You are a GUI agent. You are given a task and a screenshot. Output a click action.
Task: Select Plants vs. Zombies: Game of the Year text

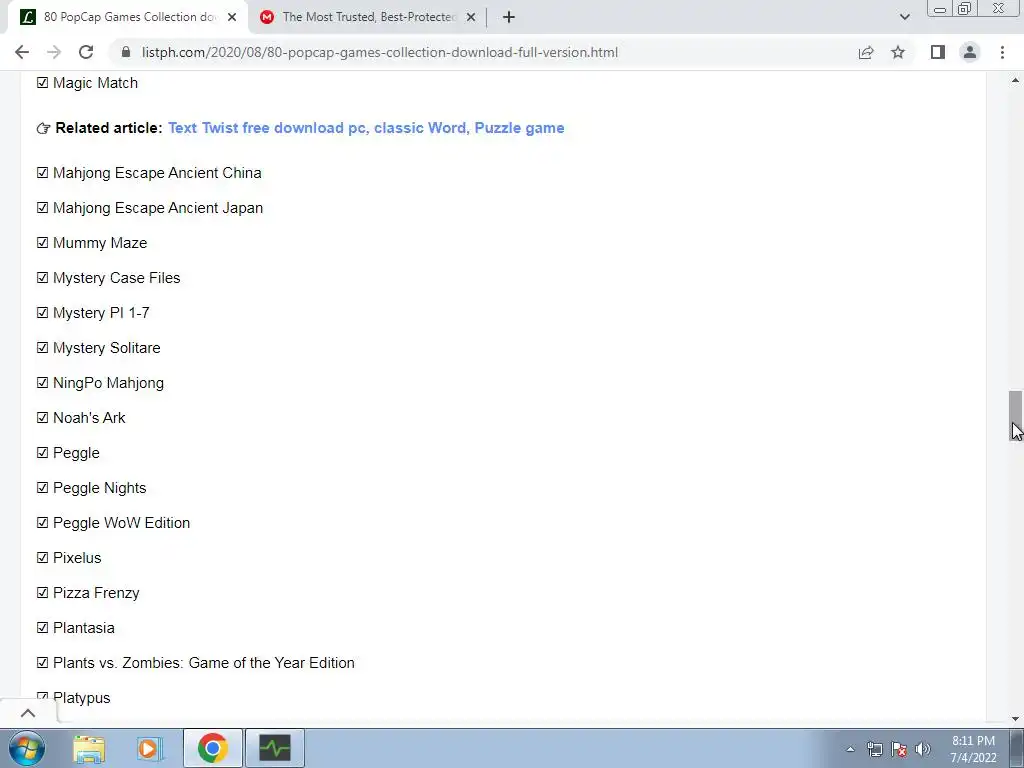[204, 663]
